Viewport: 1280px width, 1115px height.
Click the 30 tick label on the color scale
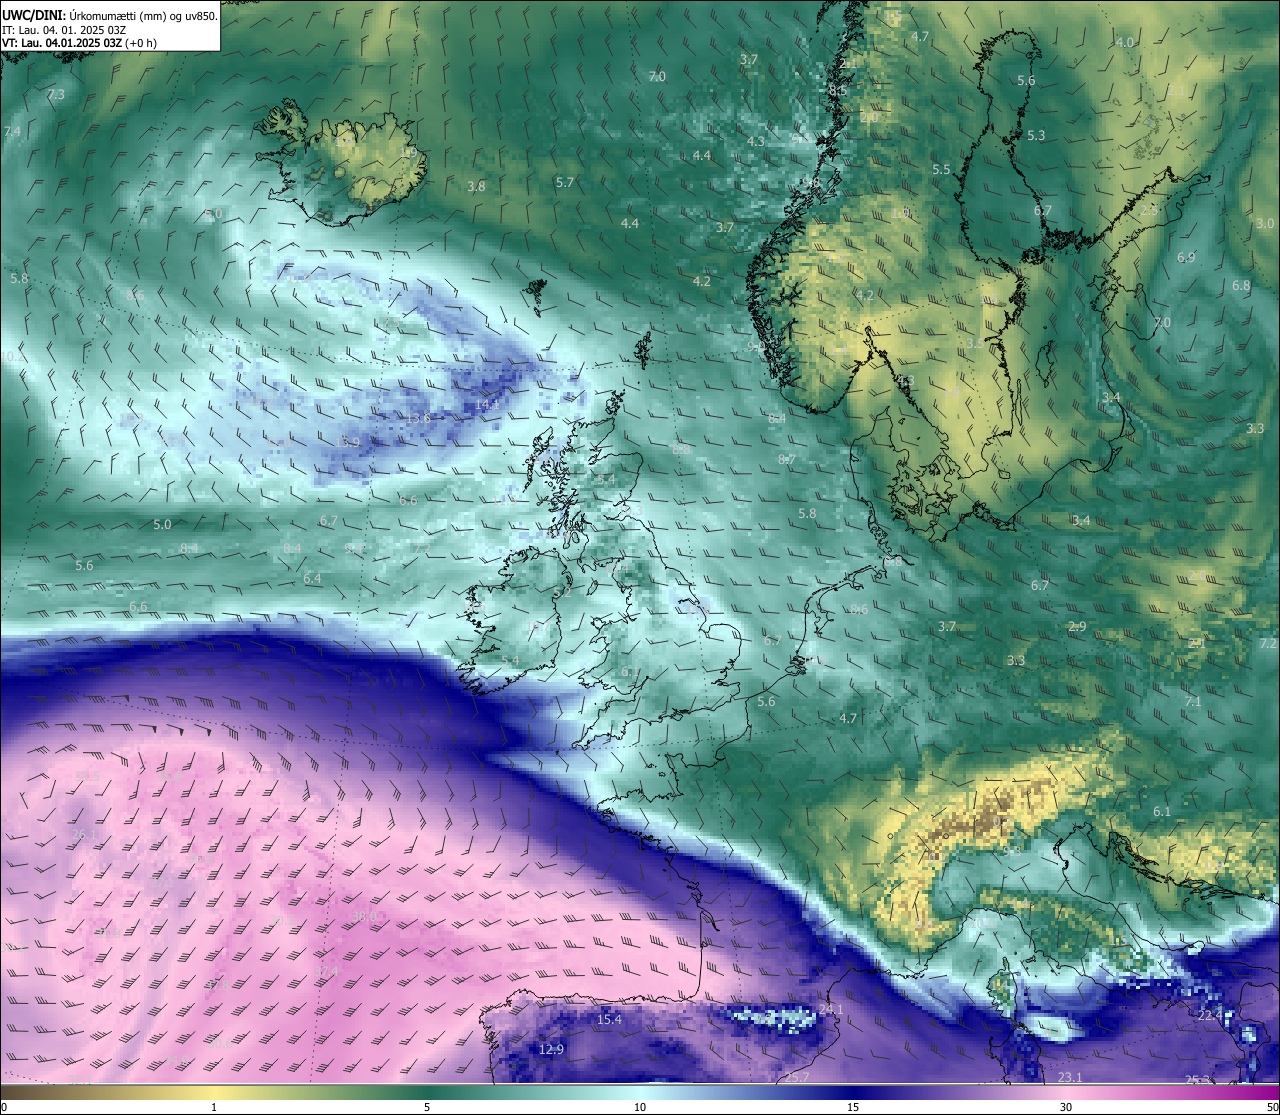point(1066,1107)
